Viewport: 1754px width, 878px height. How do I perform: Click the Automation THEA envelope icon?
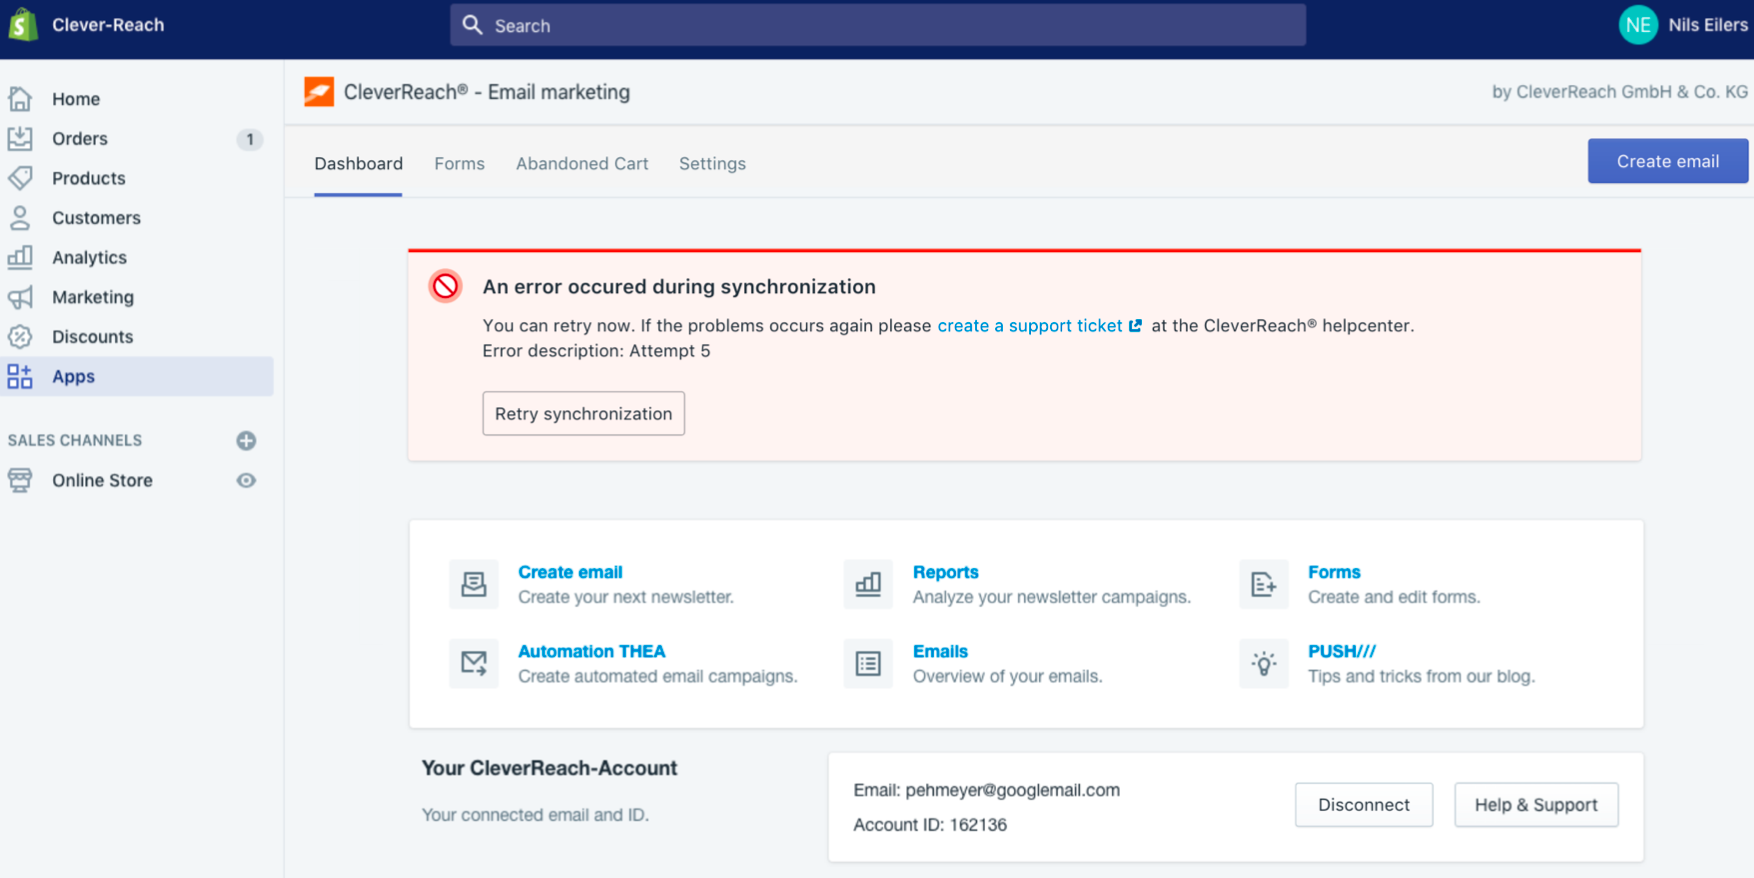473,663
